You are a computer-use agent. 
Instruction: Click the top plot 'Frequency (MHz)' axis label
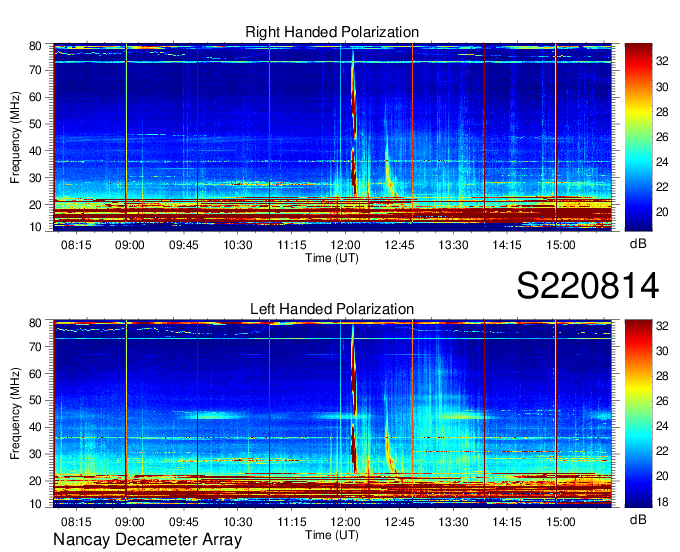15,137
